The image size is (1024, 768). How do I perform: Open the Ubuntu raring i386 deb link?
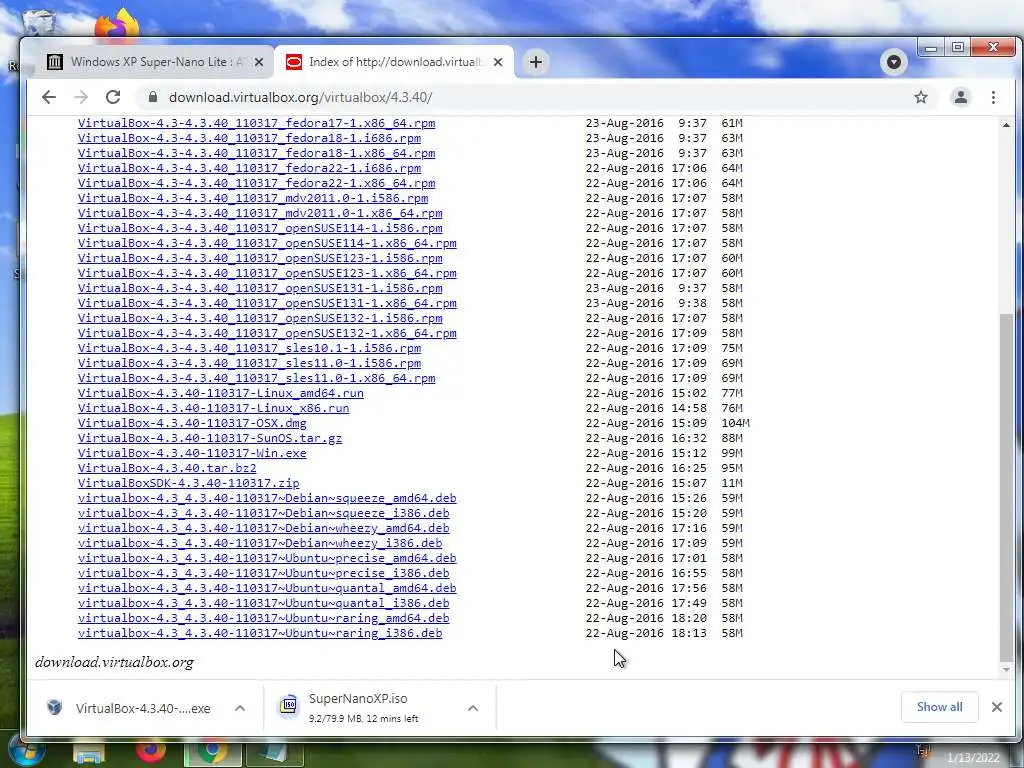(260, 633)
